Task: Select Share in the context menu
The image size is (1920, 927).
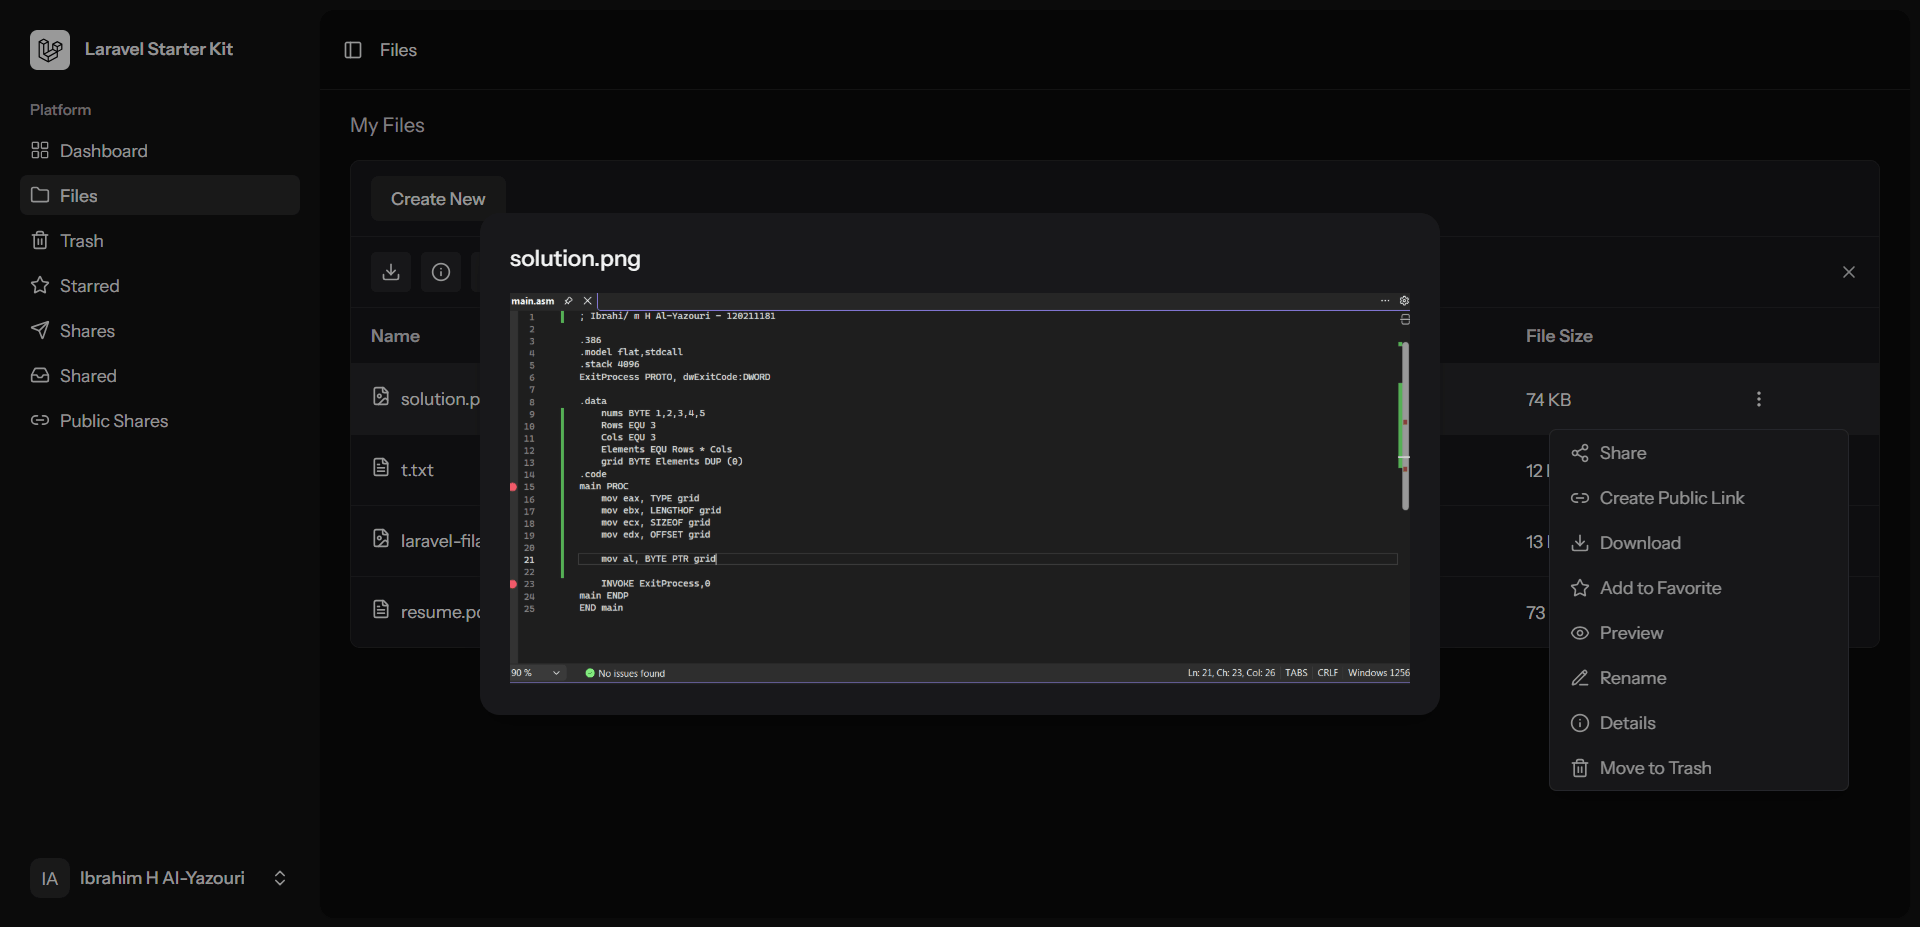Action: [x=1699, y=453]
